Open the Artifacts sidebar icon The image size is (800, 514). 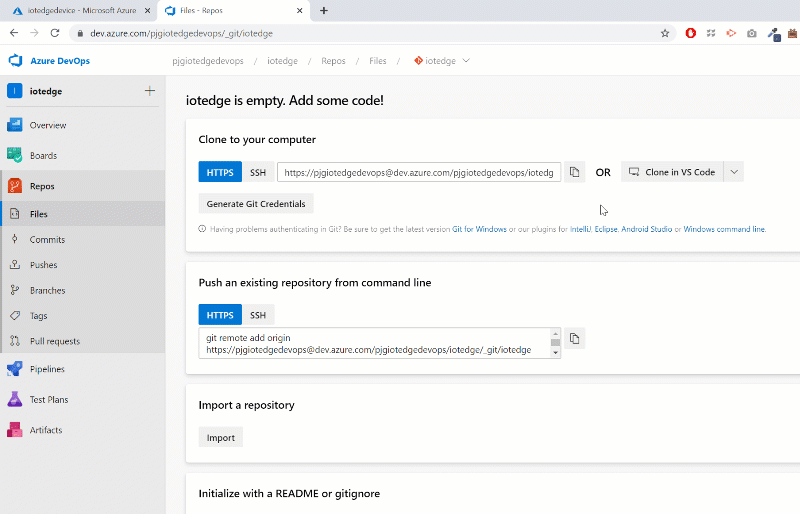(x=15, y=430)
